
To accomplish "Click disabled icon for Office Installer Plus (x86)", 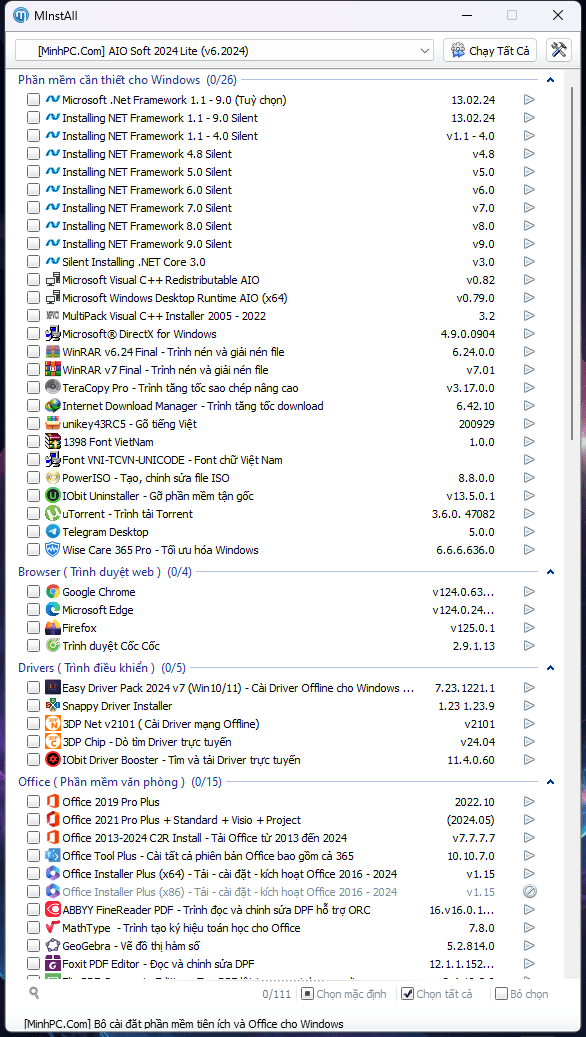I will tap(529, 892).
